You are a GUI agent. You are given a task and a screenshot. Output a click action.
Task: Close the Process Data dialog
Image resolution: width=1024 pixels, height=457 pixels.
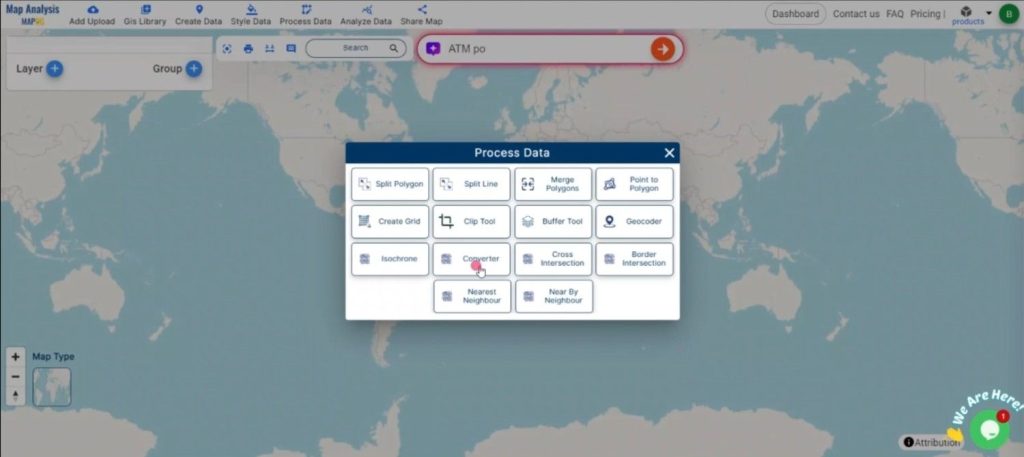click(x=669, y=153)
